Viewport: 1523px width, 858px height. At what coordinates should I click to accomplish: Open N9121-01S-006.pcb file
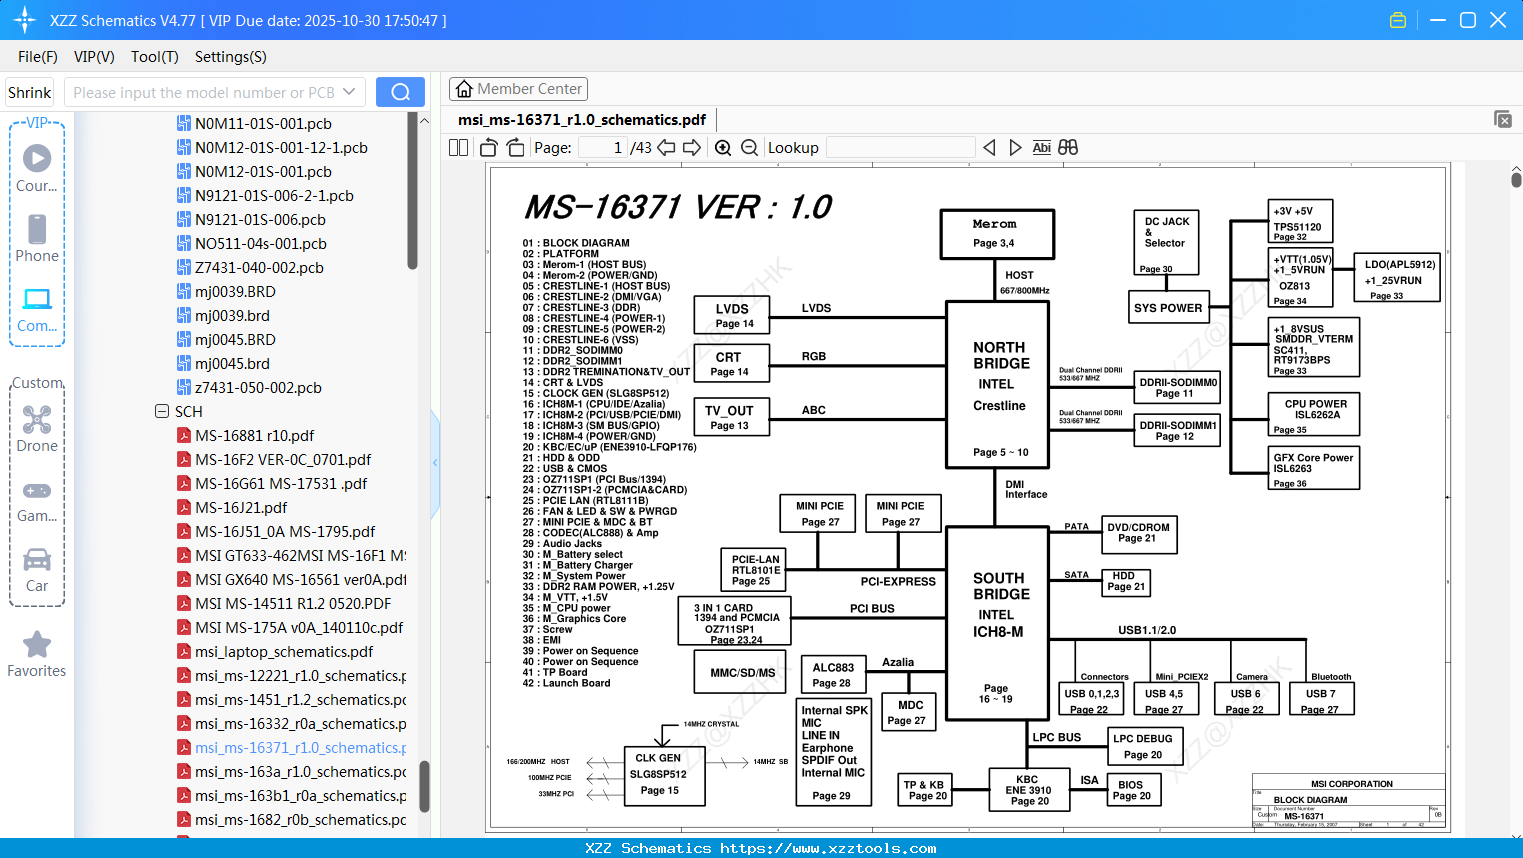coord(260,220)
